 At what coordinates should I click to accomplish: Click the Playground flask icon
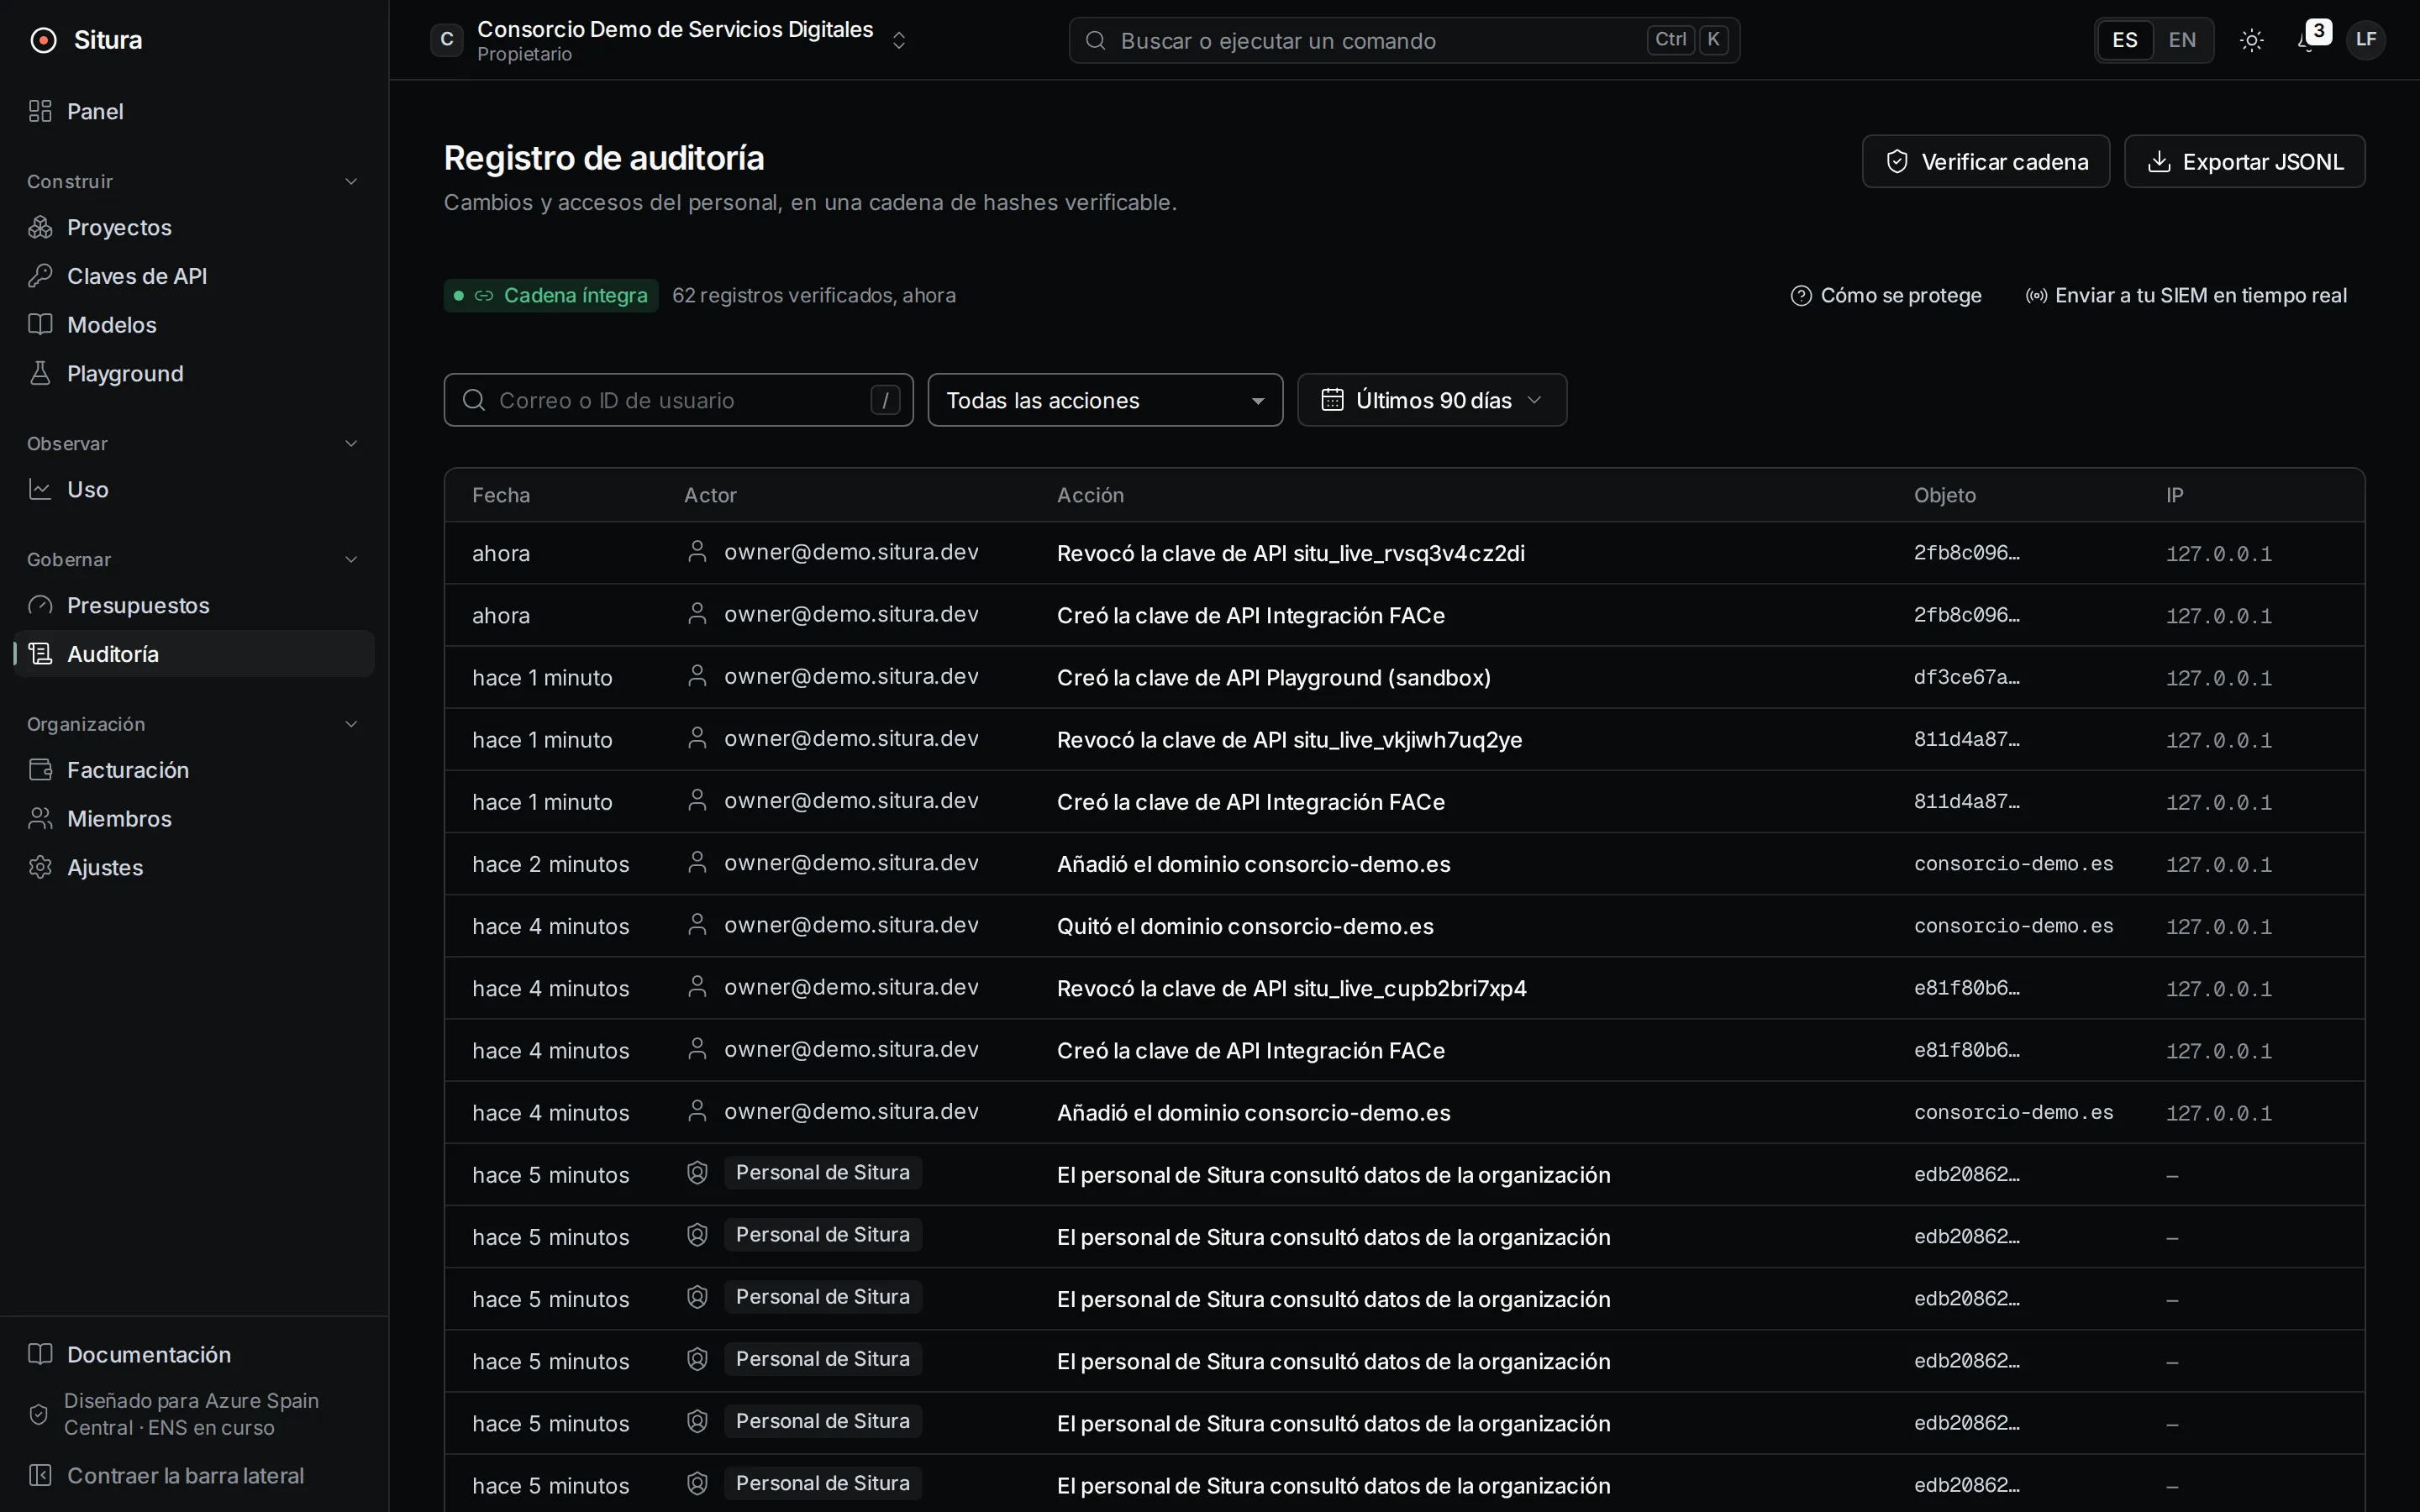click(x=40, y=373)
